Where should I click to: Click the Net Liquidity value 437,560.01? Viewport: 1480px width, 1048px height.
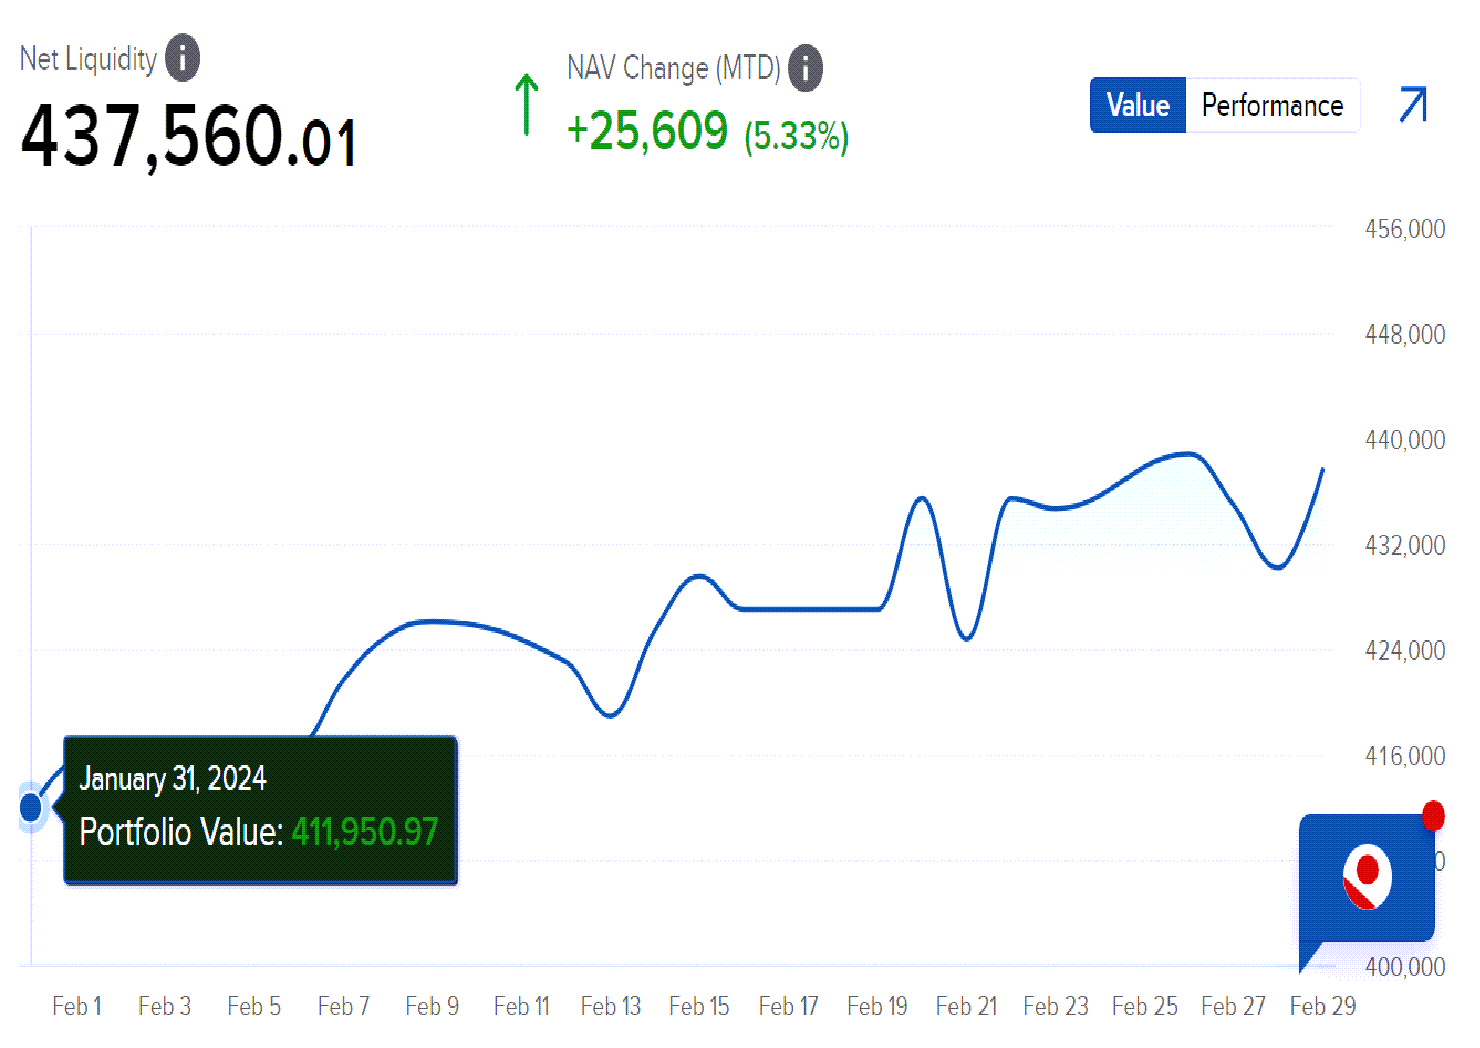point(189,138)
